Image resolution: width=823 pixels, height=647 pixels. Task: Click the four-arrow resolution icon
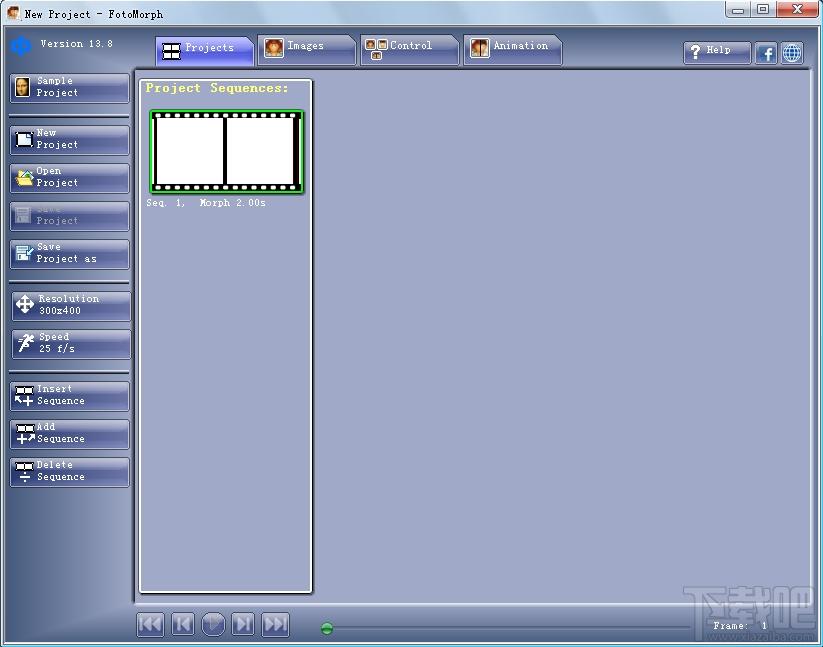click(x=25, y=304)
